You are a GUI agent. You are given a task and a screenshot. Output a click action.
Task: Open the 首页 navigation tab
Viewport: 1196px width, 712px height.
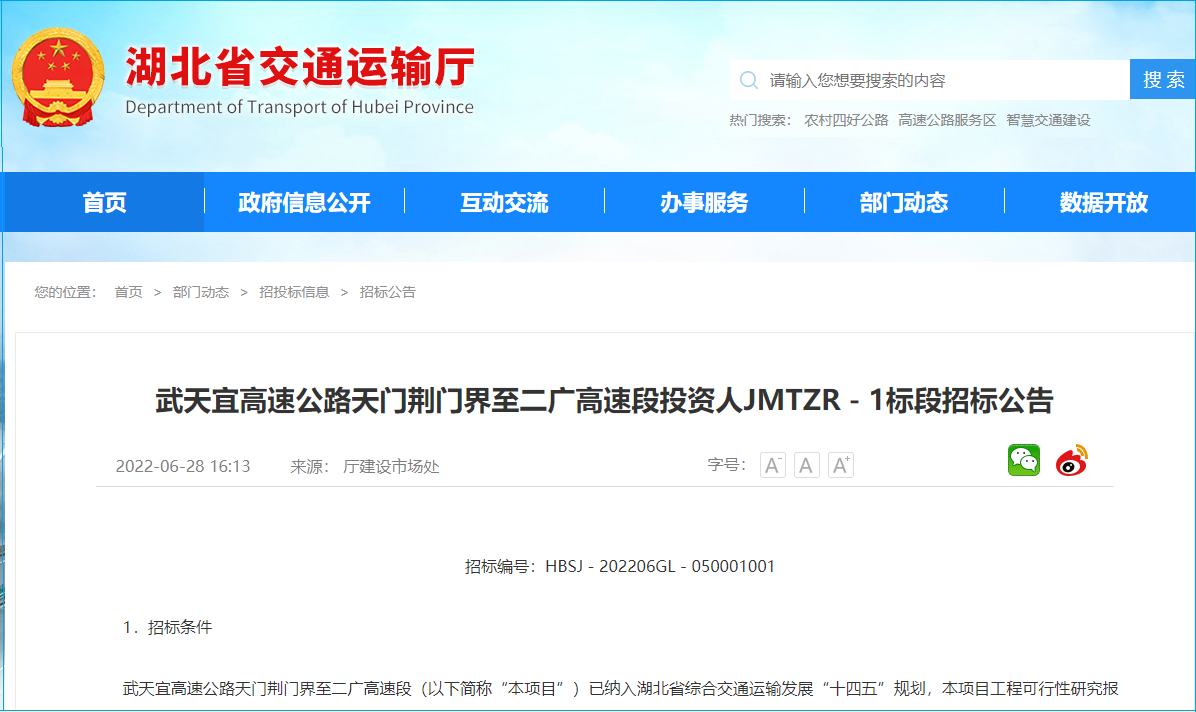coord(104,203)
